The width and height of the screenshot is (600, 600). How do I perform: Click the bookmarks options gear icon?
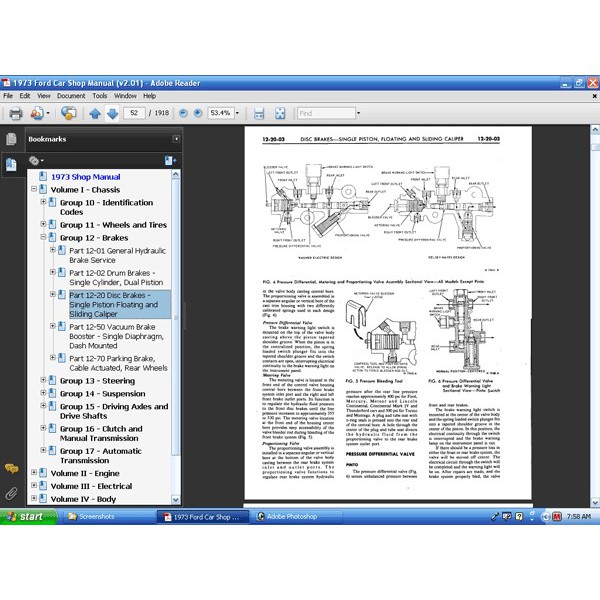[34, 161]
